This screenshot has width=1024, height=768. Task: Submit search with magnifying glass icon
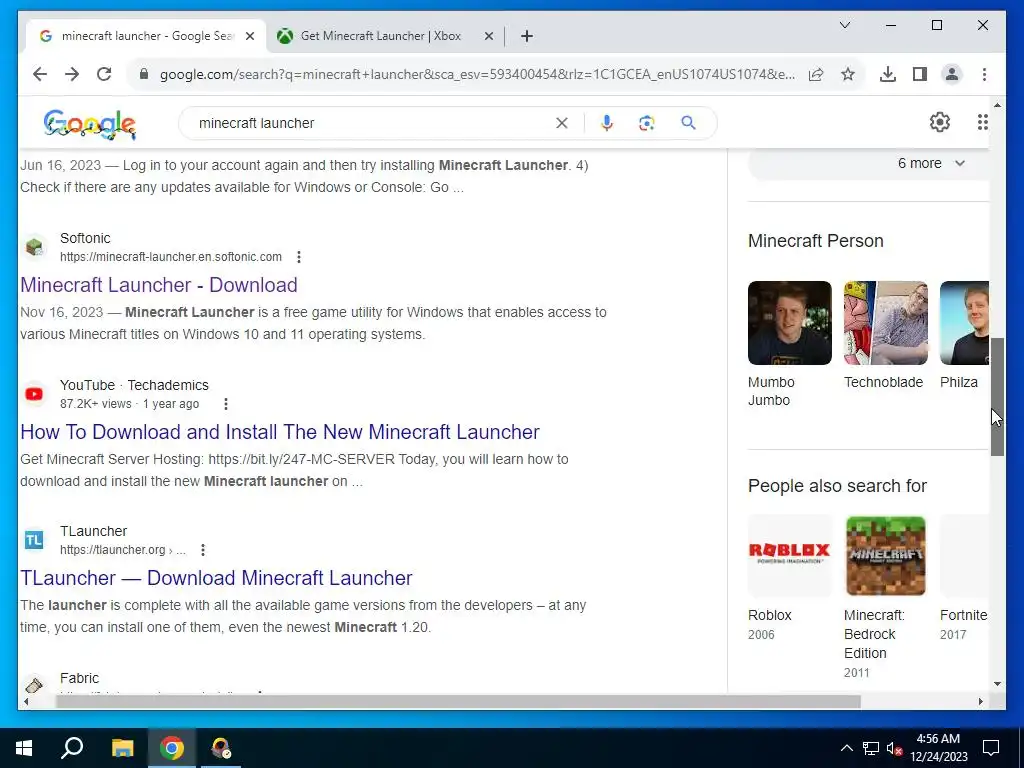pos(688,123)
